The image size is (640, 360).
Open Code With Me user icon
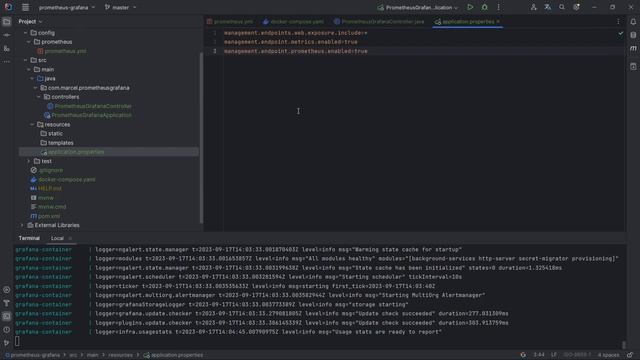pos(533,7)
